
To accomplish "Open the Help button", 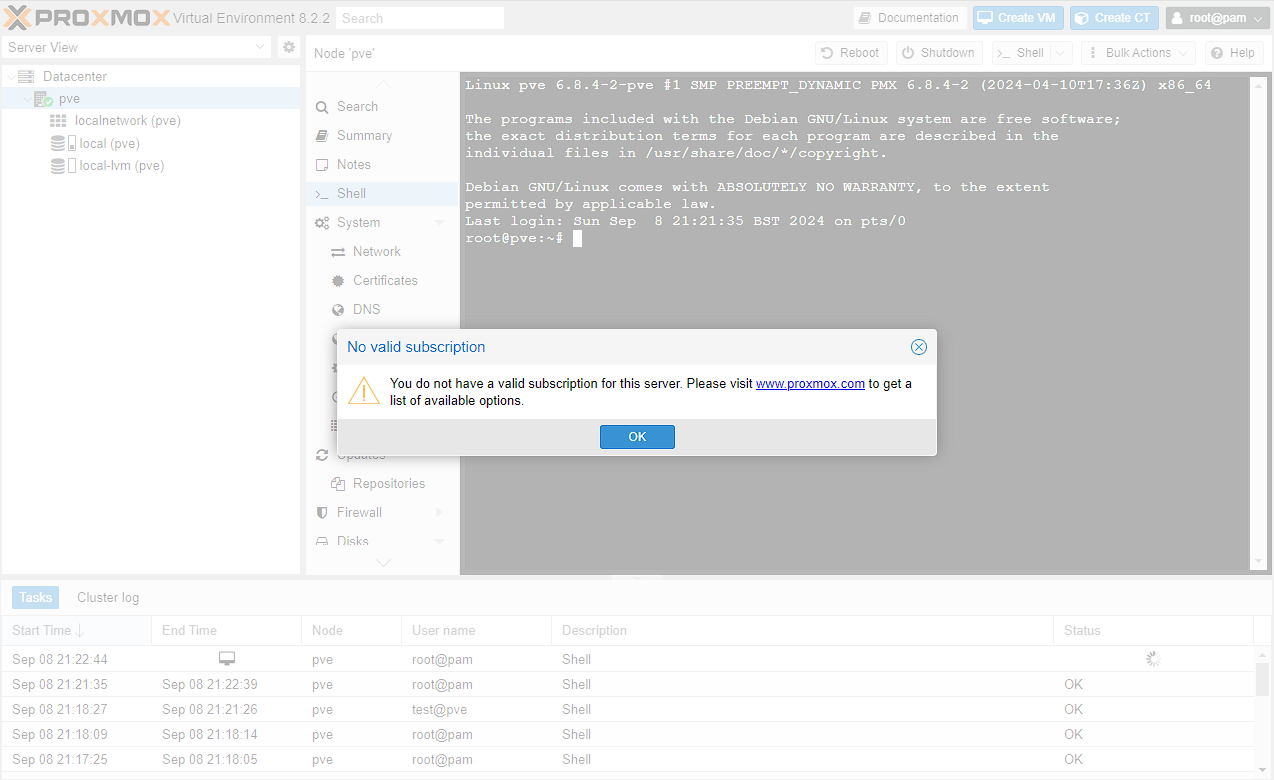I will pos(1231,53).
